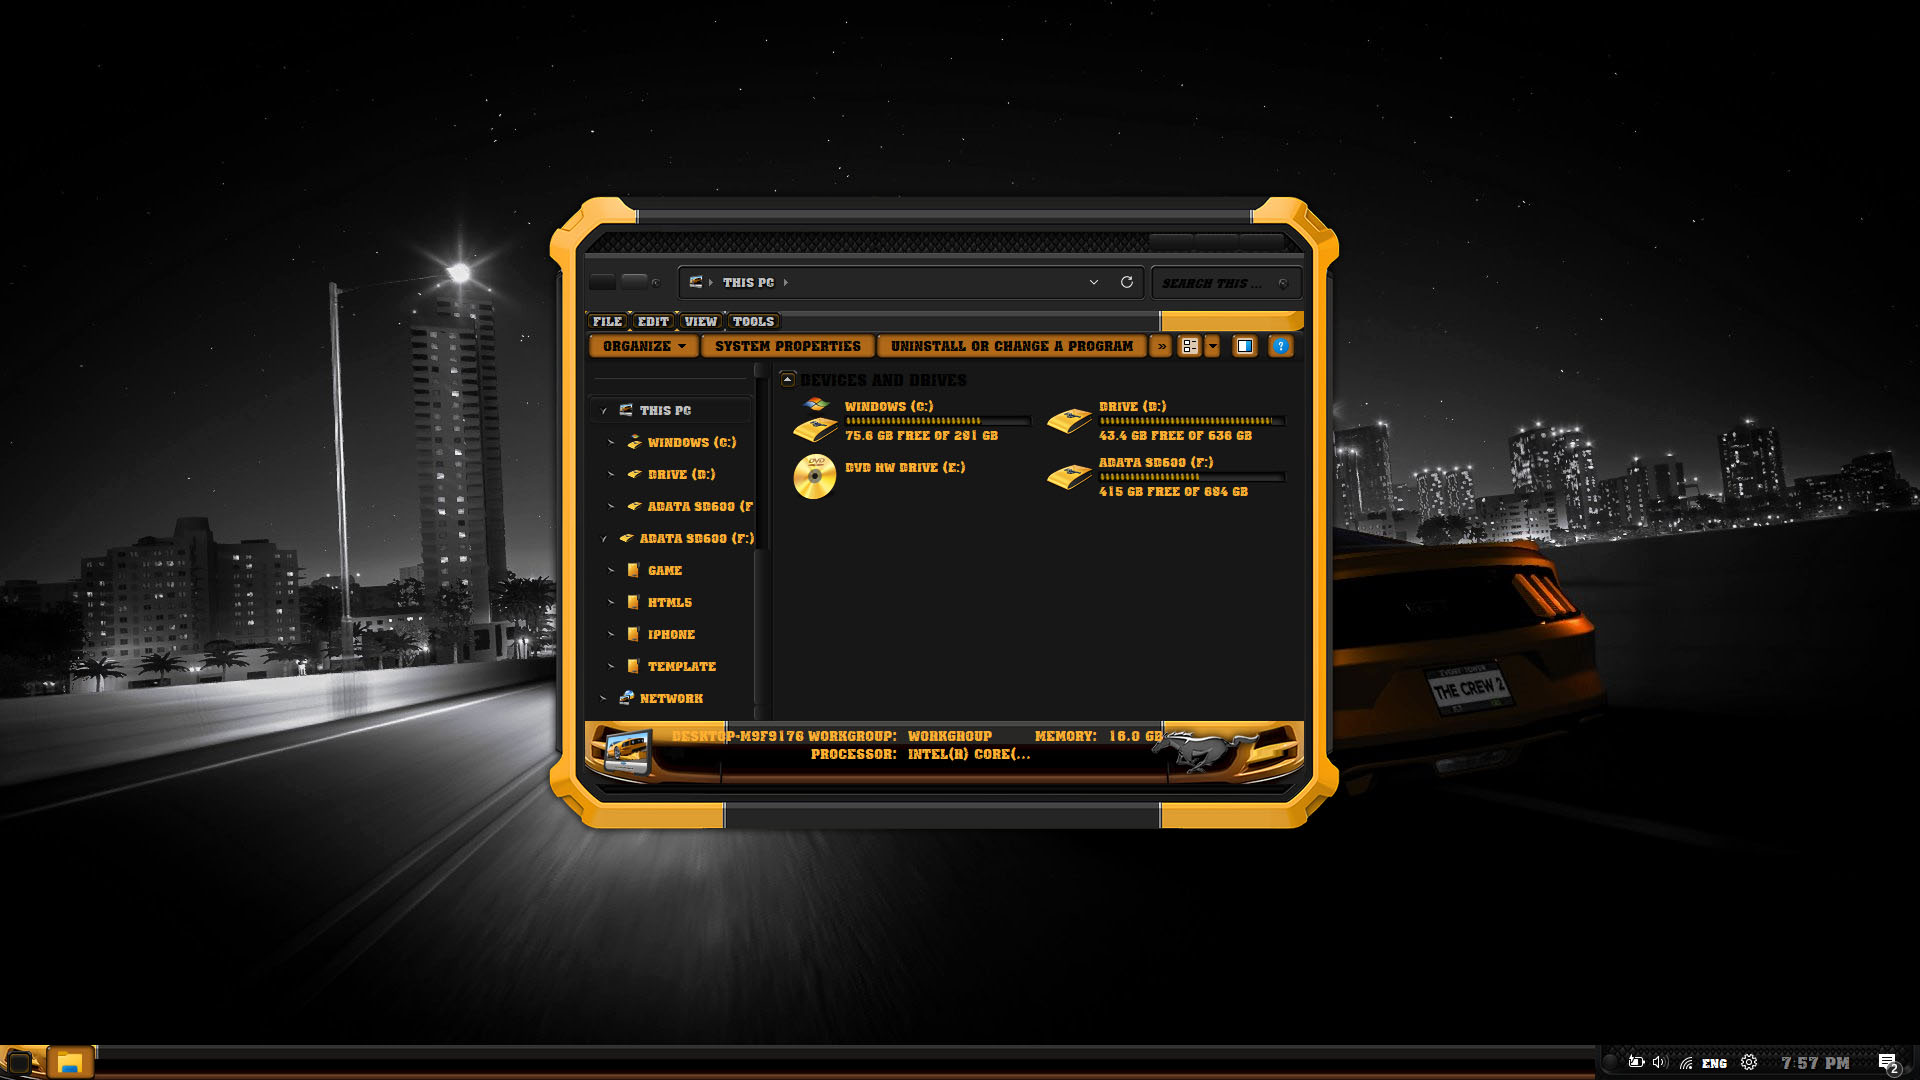1920x1080 pixels.
Task: Click File Explorer icon on taskbar
Action: click(69, 1062)
